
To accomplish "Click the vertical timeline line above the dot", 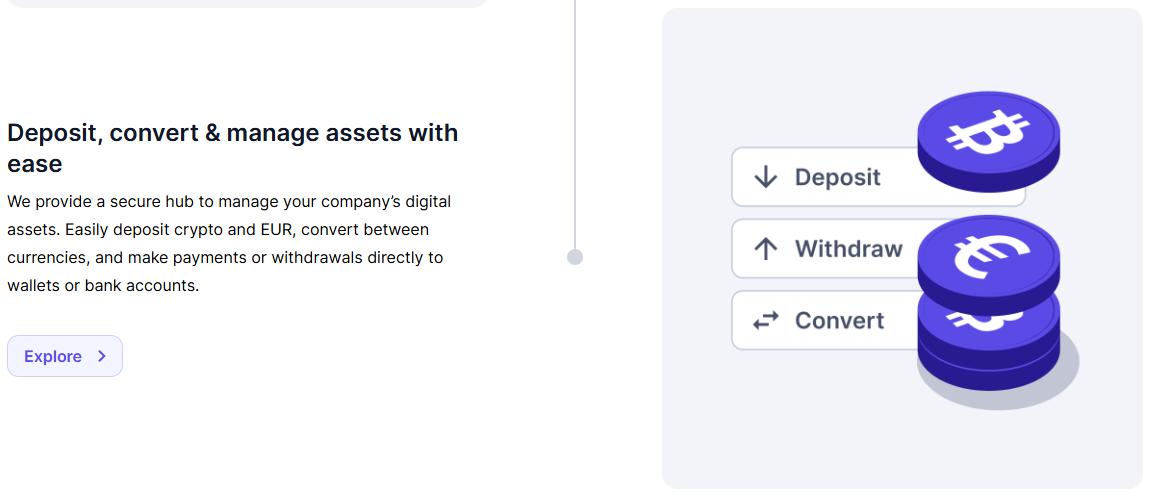I will pos(575,120).
